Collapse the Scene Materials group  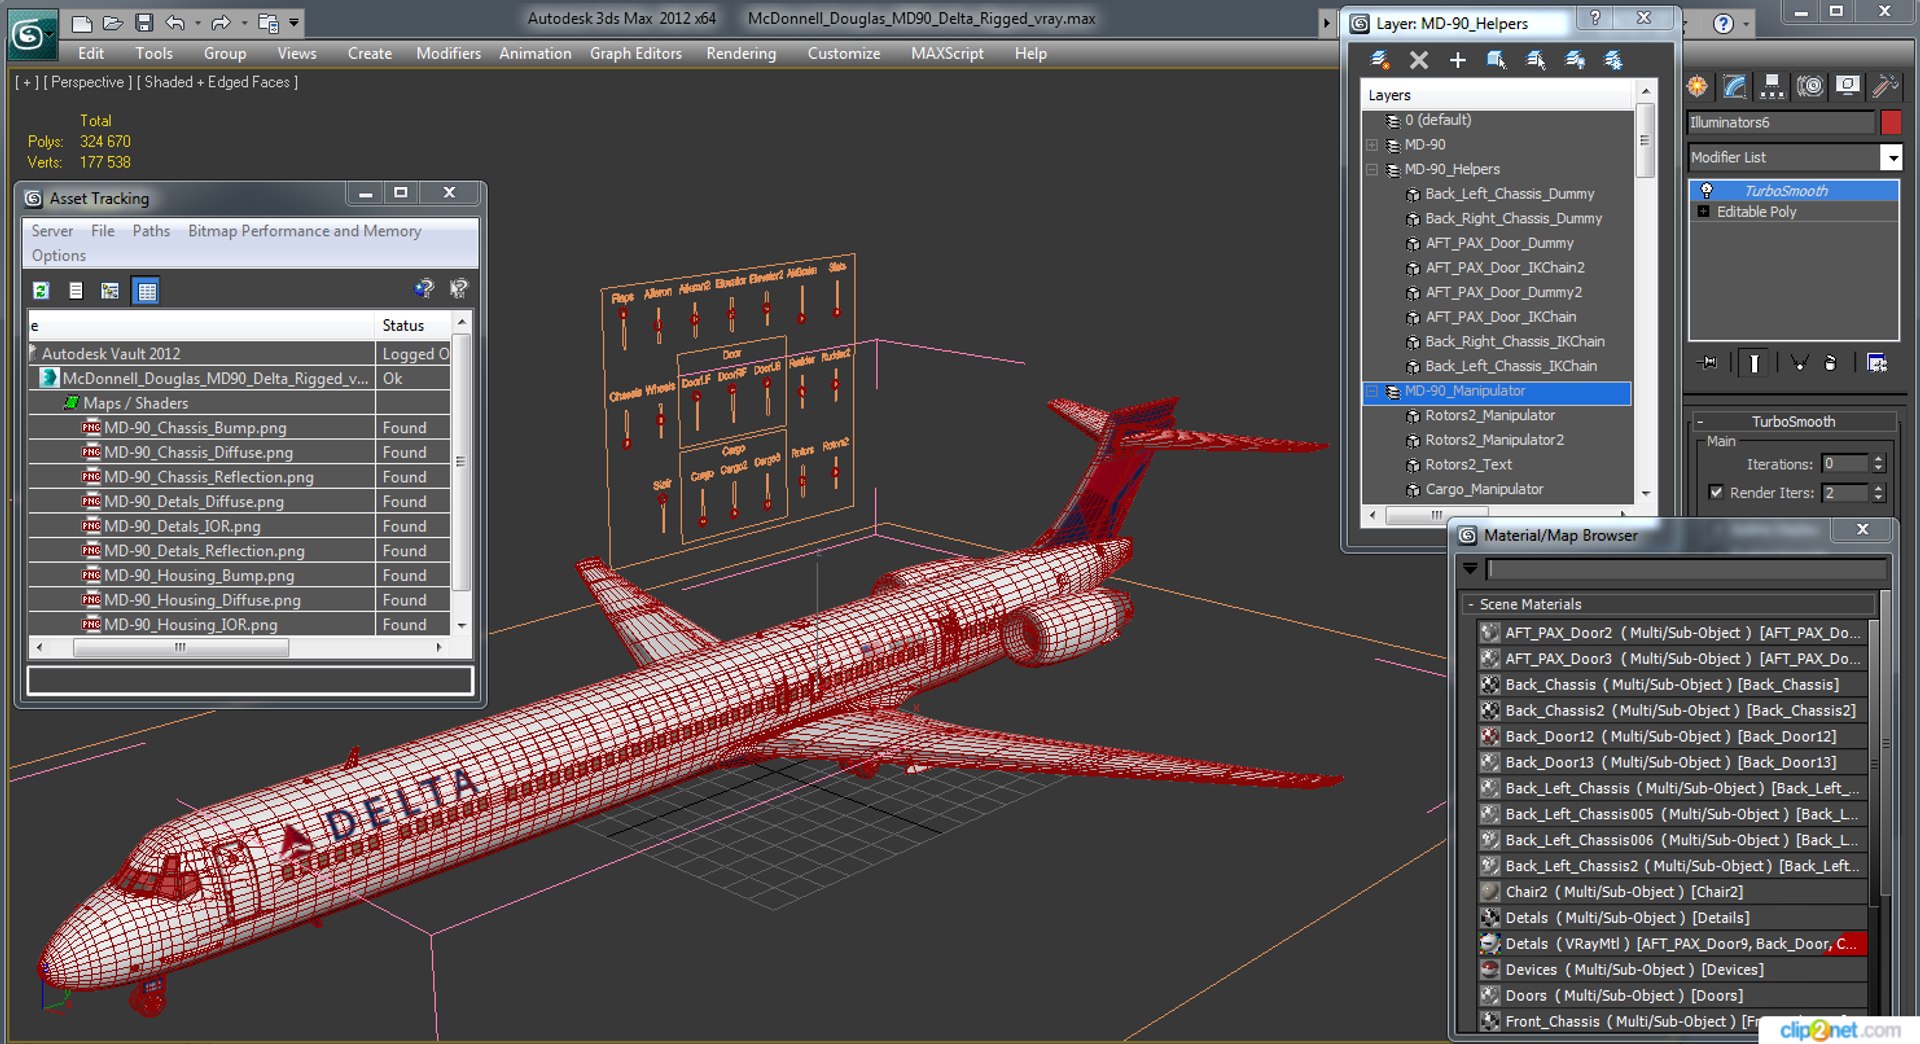coord(1666,604)
